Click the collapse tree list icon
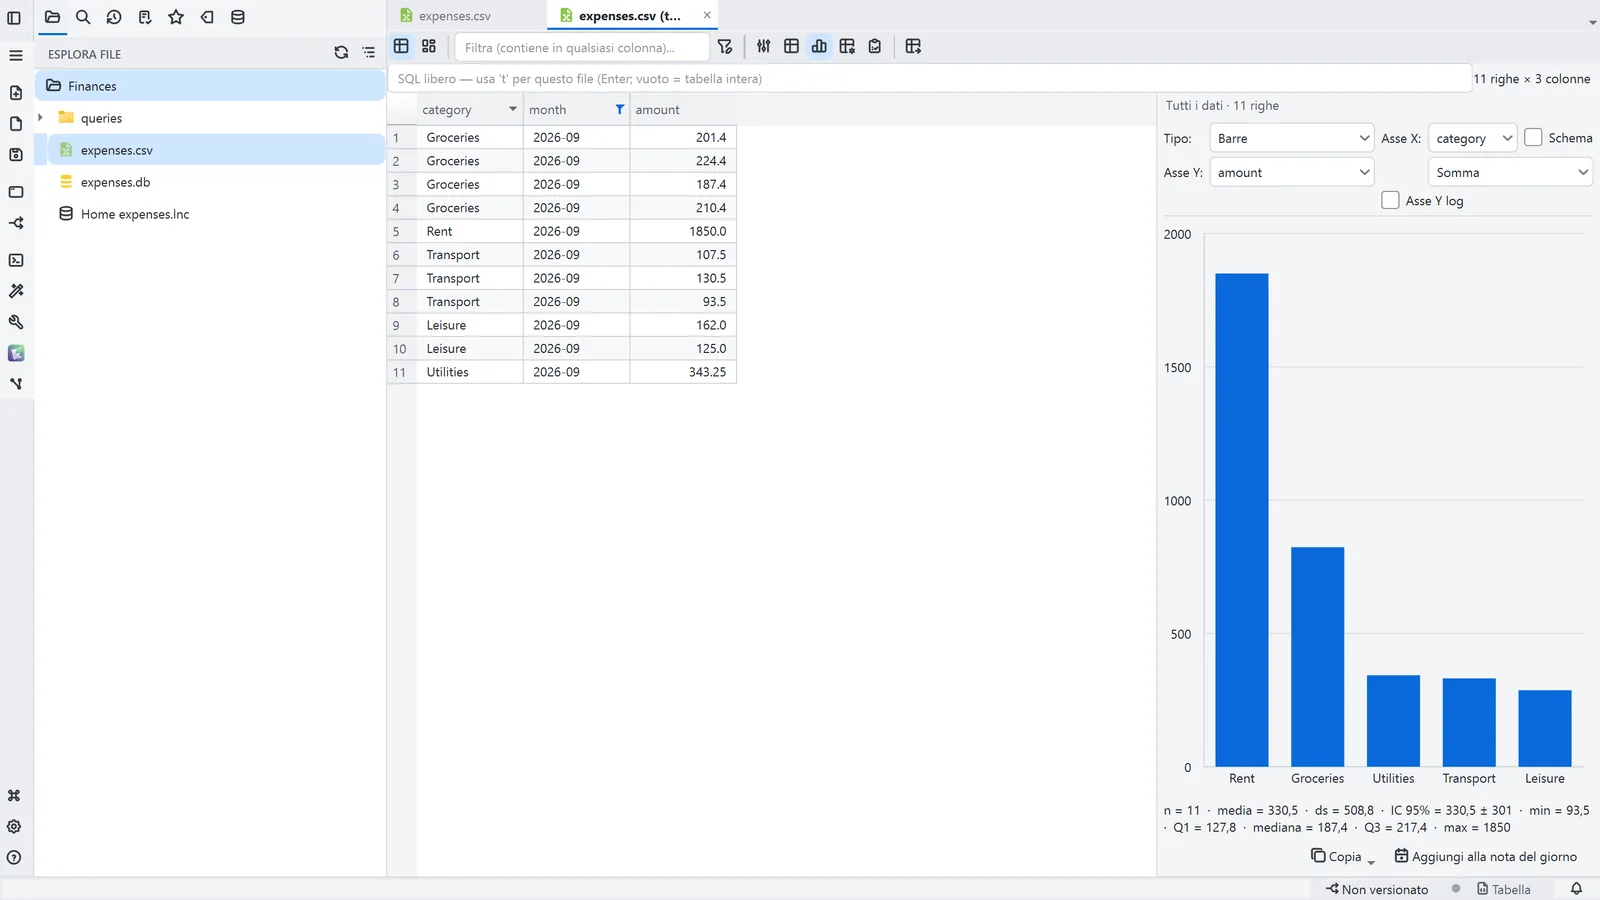Viewport: 1600px width, 900px height. [369, 53]
